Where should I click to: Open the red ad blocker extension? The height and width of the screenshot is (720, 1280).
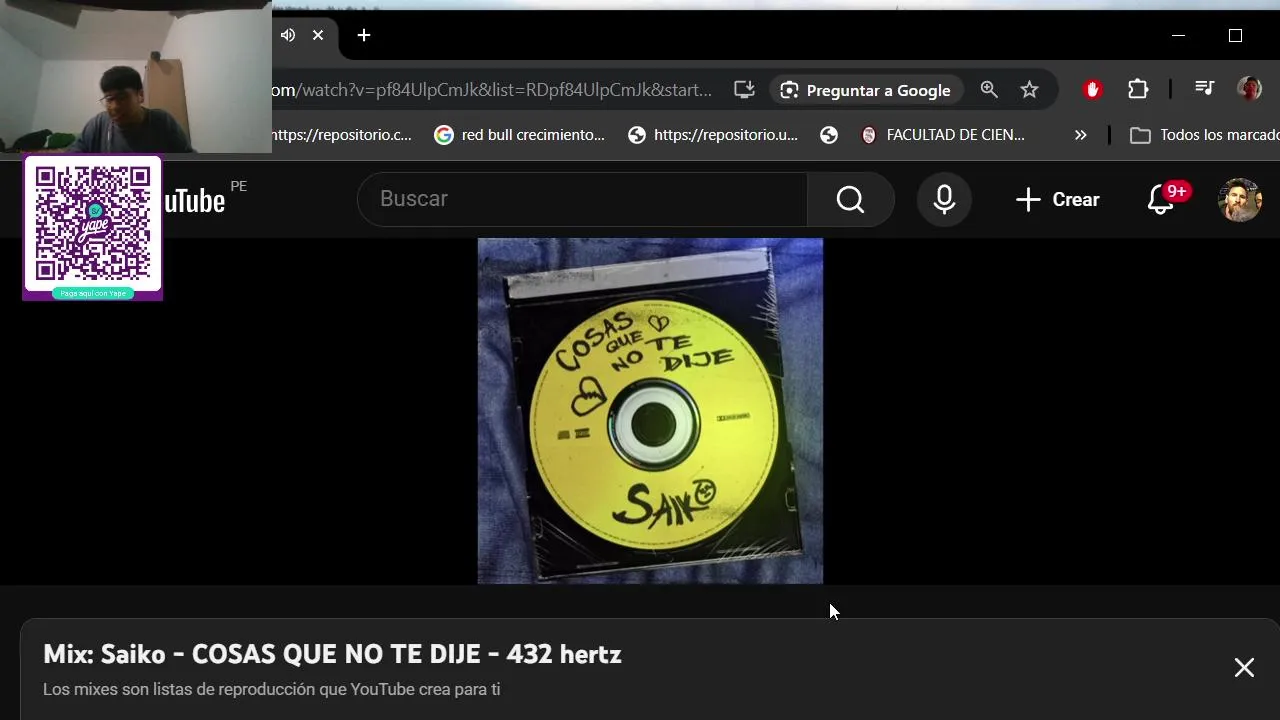pyautogui.click(x=1092, y=90)
